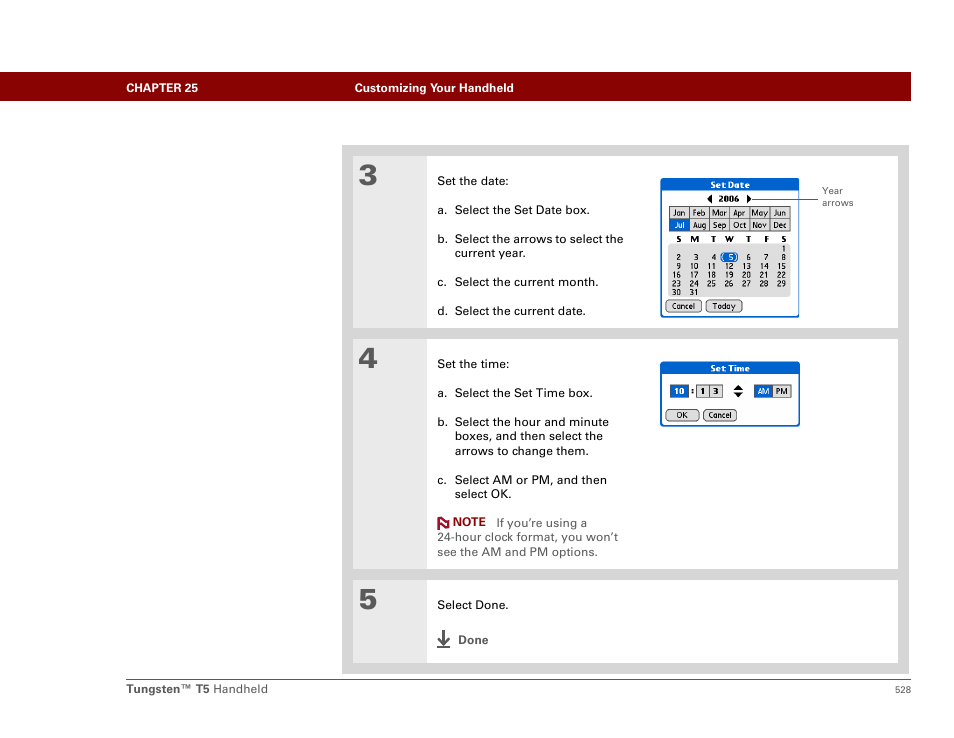
Task: Click 'Select Done.' instruction text
Action: (473, 605)
